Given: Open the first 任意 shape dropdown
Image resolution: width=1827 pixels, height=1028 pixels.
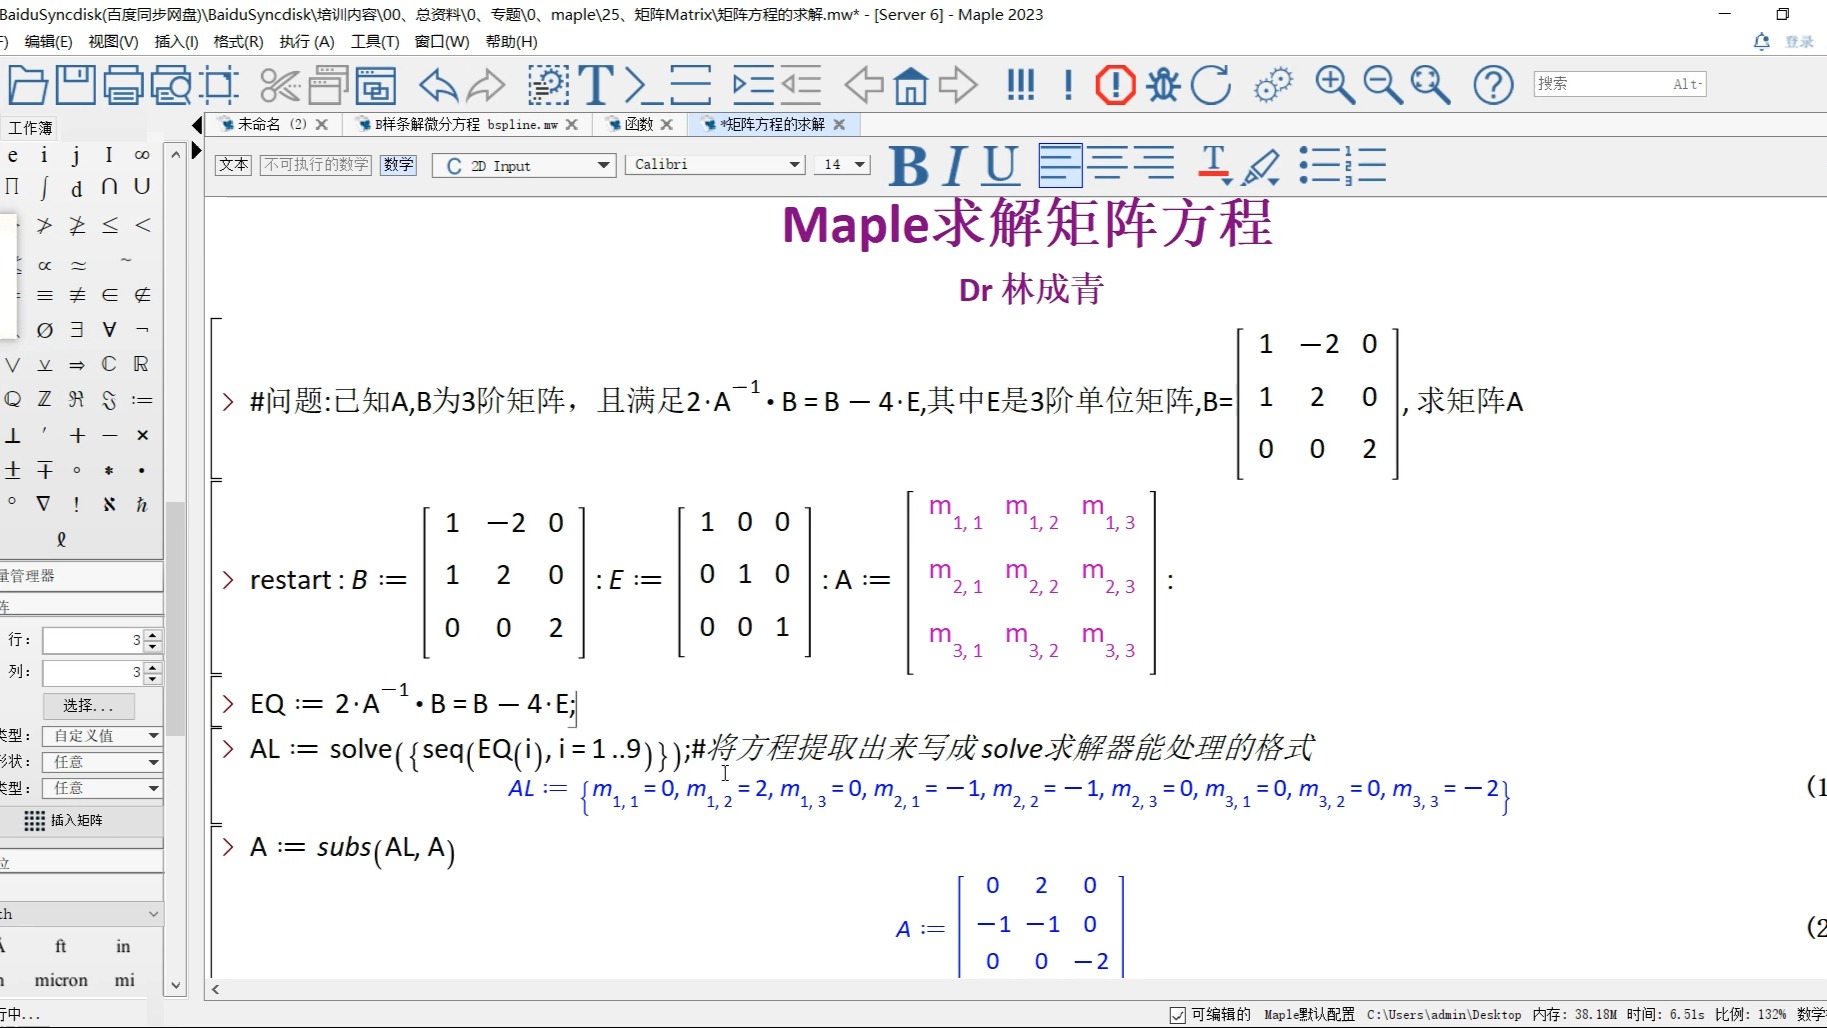Looking at the screenshot, I should point(102,762).
